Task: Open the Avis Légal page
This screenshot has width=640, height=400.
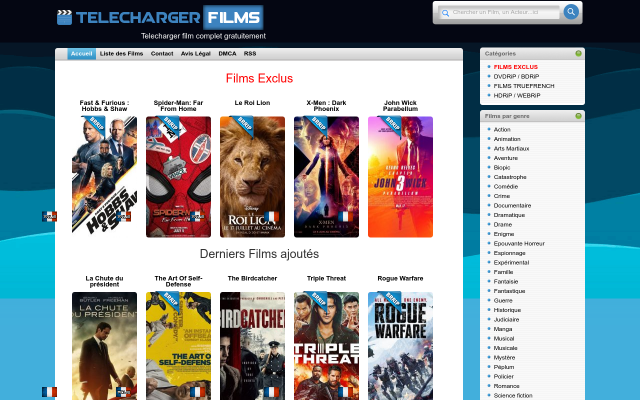Action: [x=196, y=53]
